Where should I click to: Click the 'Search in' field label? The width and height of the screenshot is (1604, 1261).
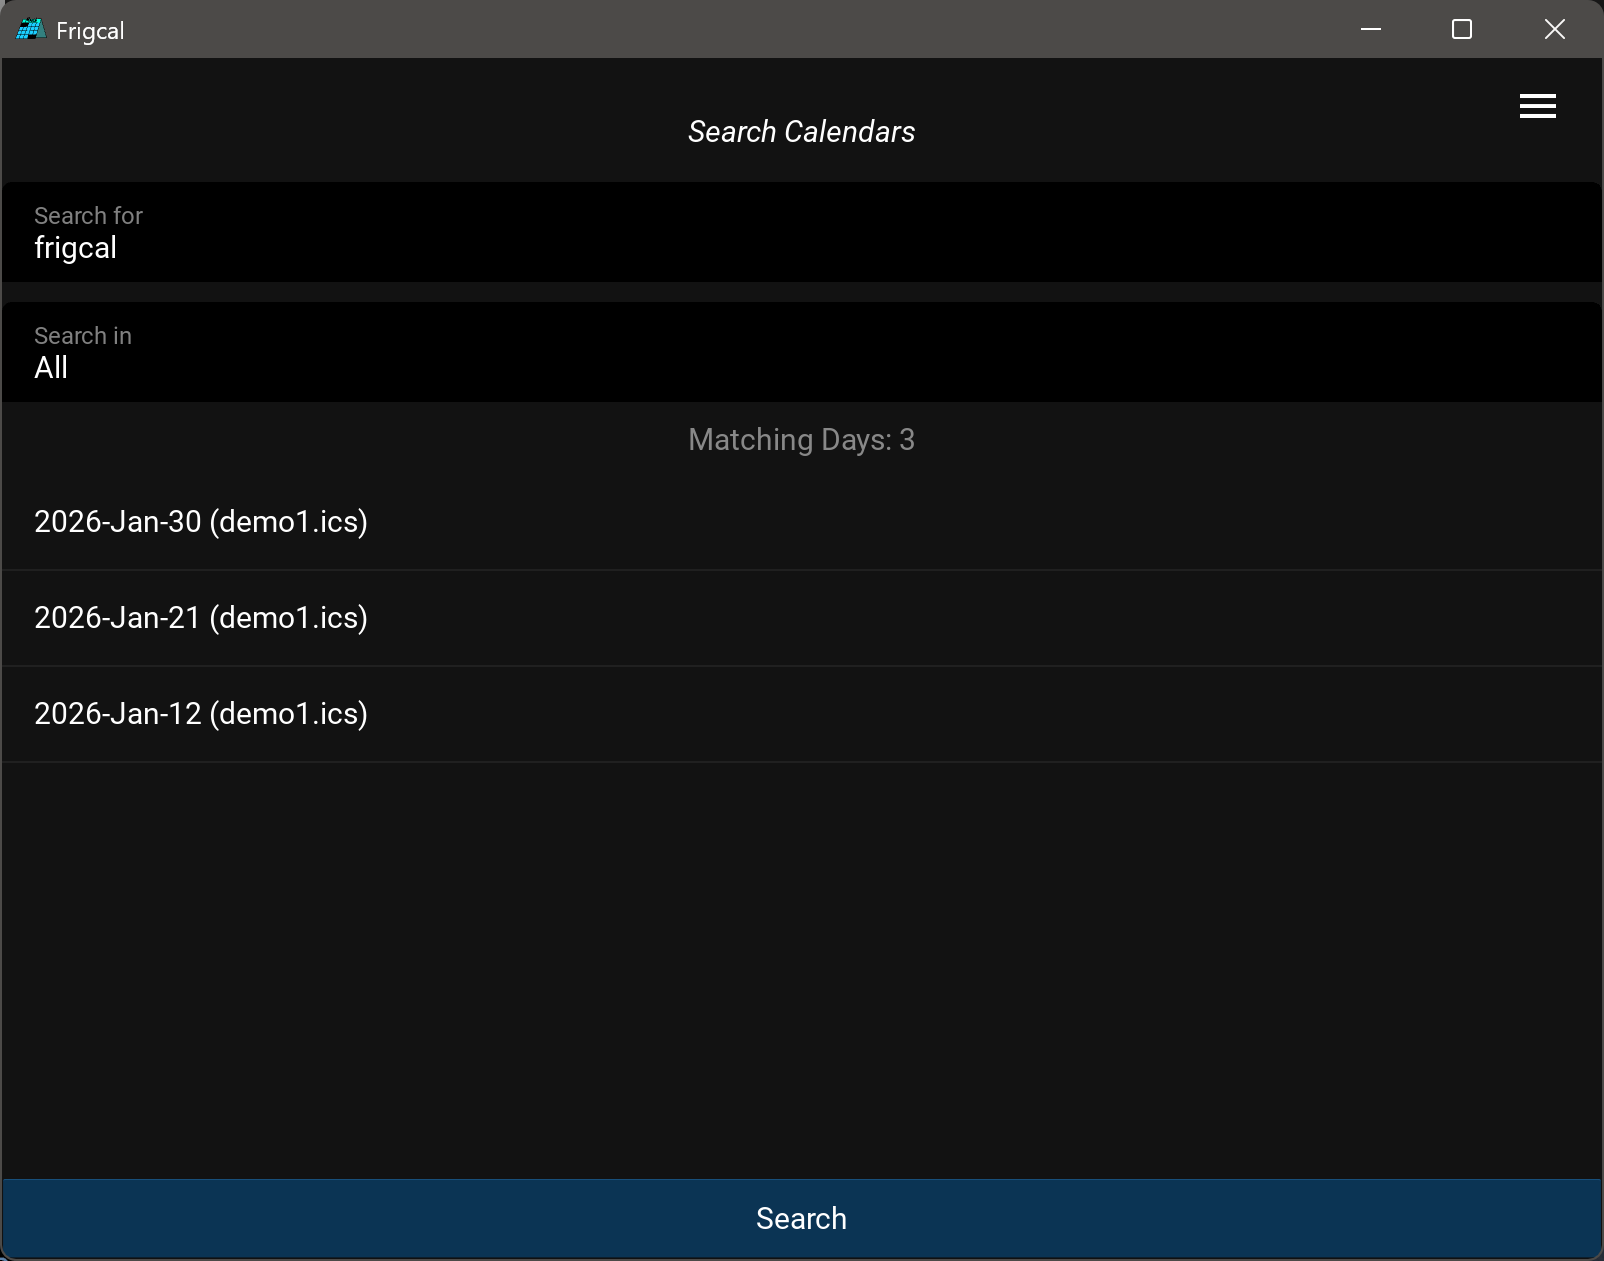click(x=83, y=336)
